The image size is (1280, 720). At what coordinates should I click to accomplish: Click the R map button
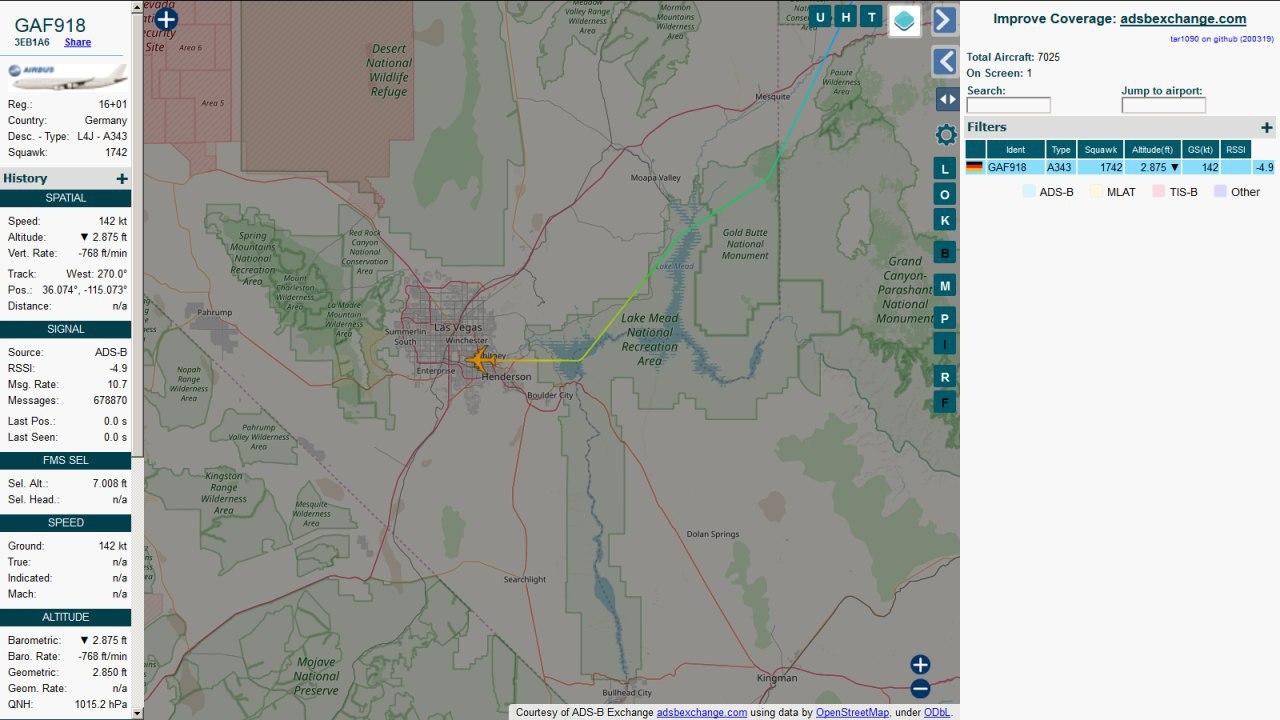click(x=945, y=377)
